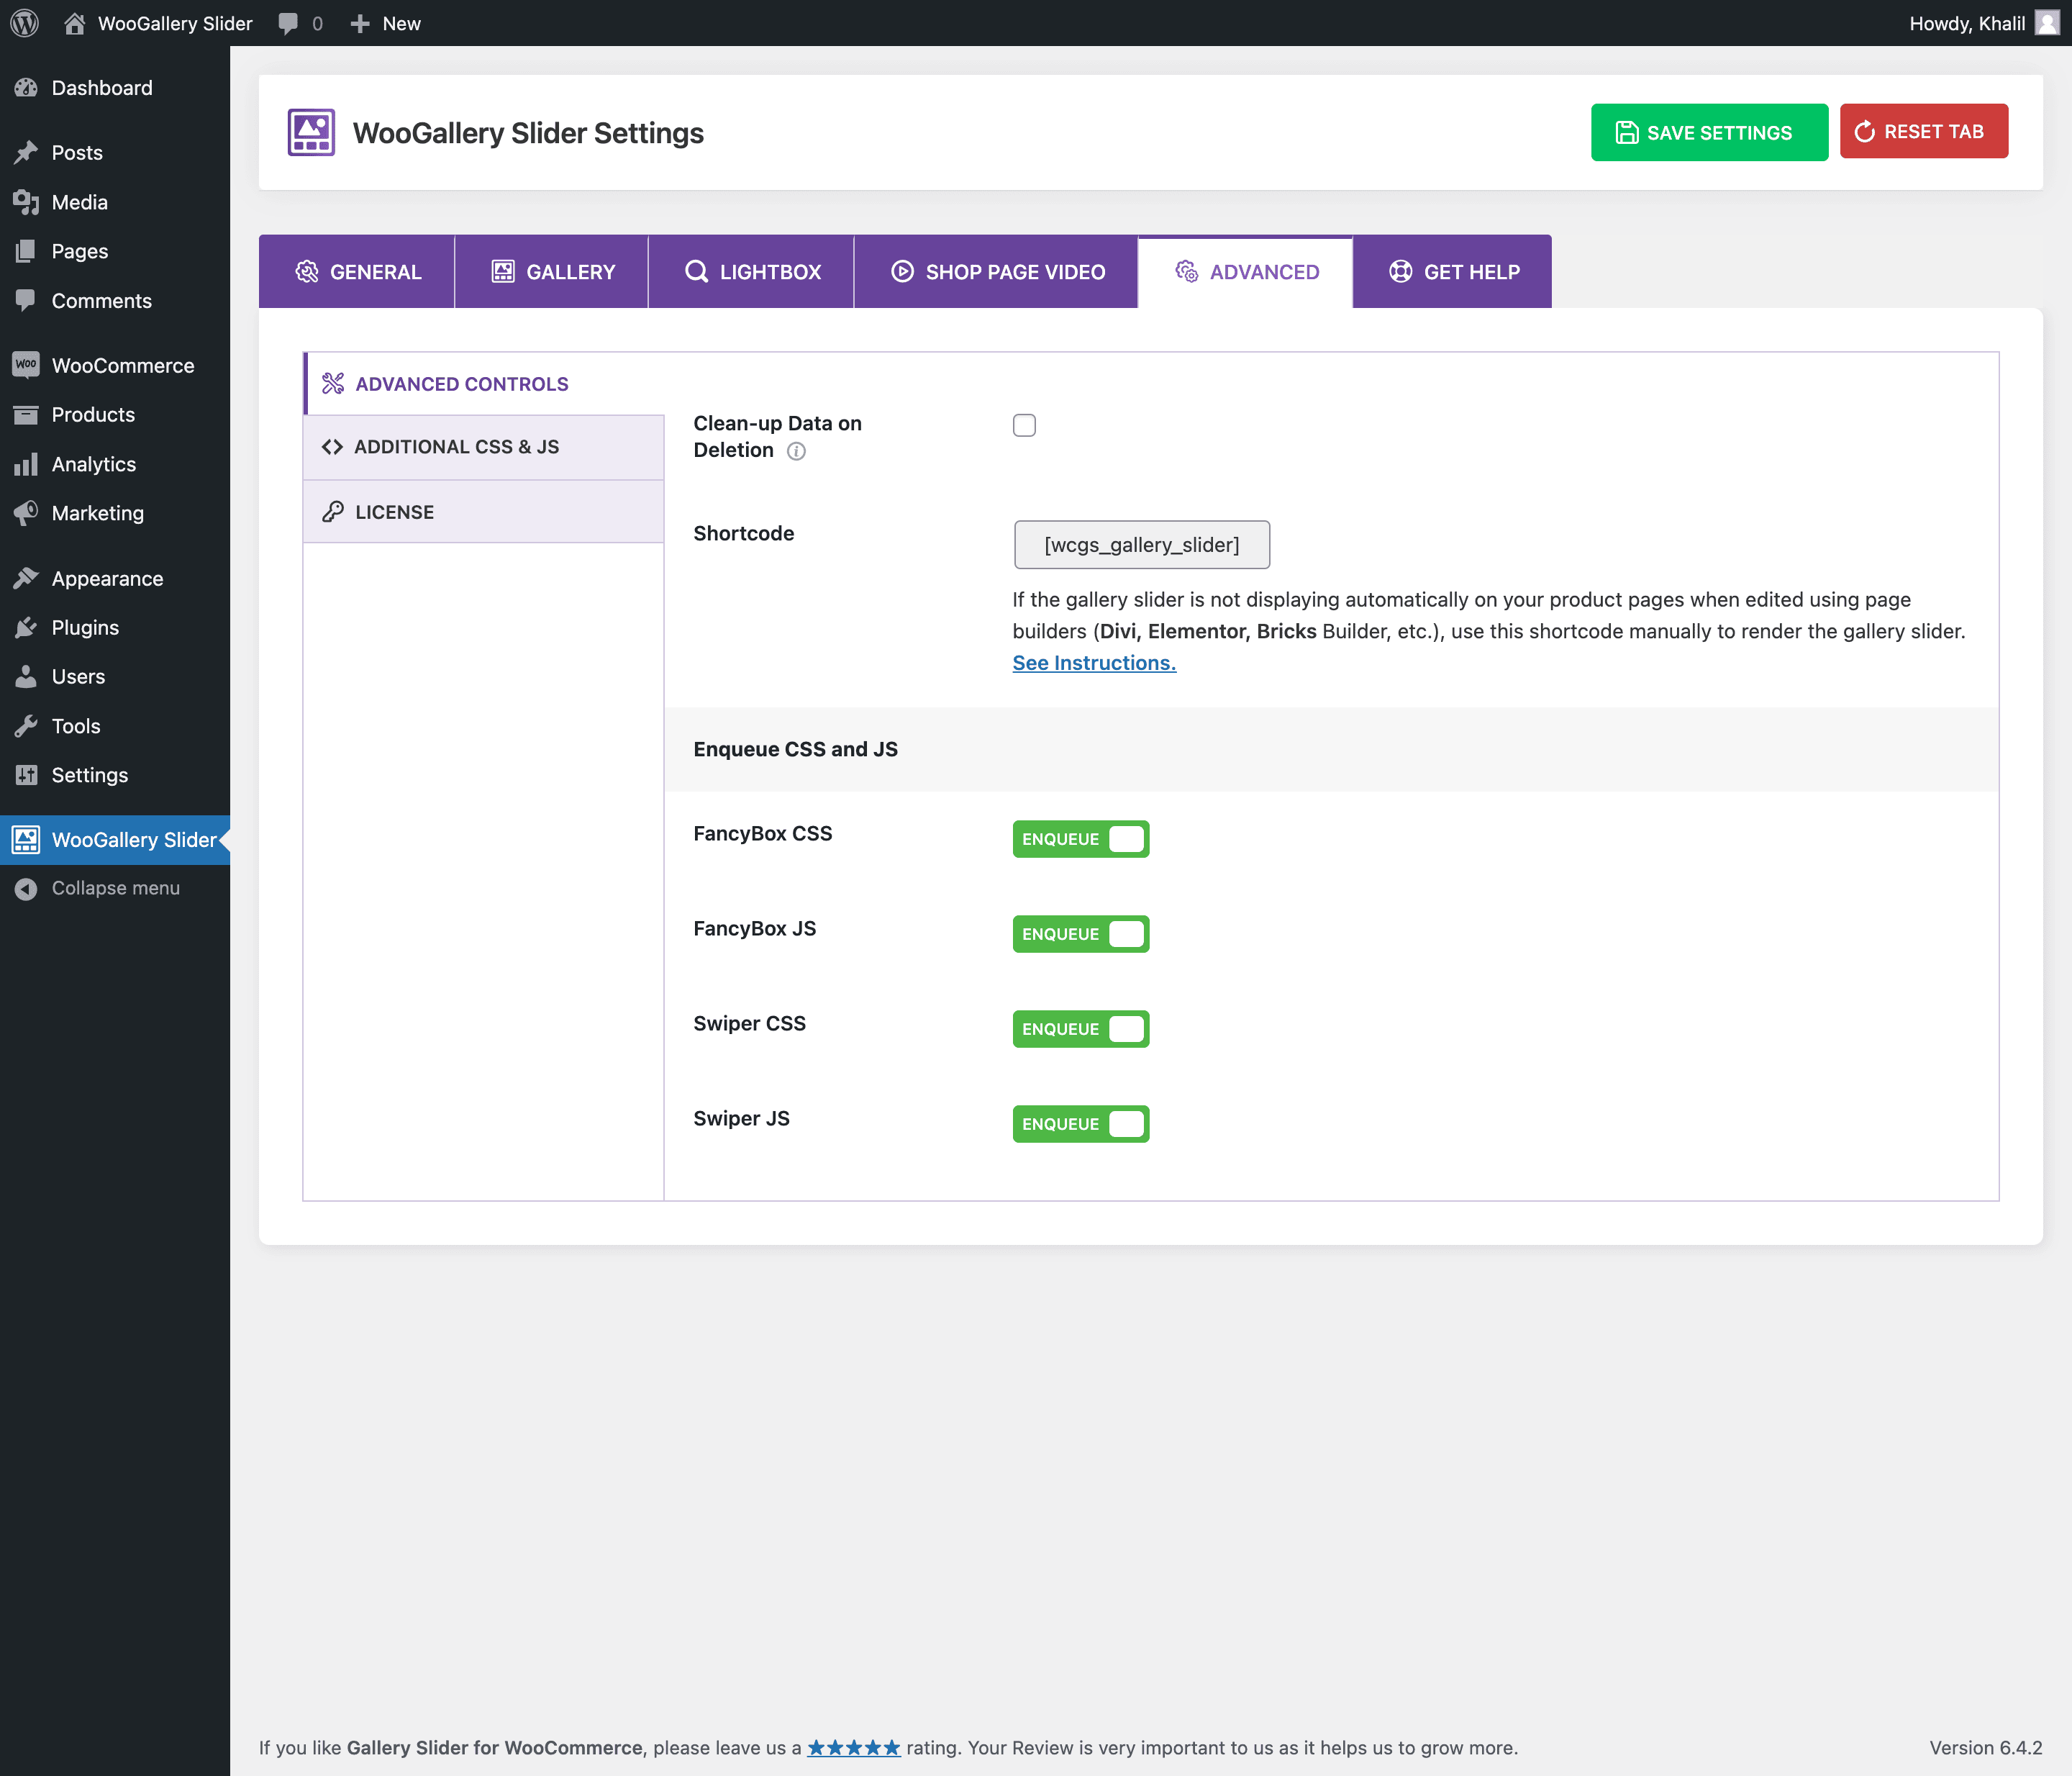Viewport: 2072px width, 1776px height.
Task: Open the WooCommerce menu icon
Action: (26, 365)
